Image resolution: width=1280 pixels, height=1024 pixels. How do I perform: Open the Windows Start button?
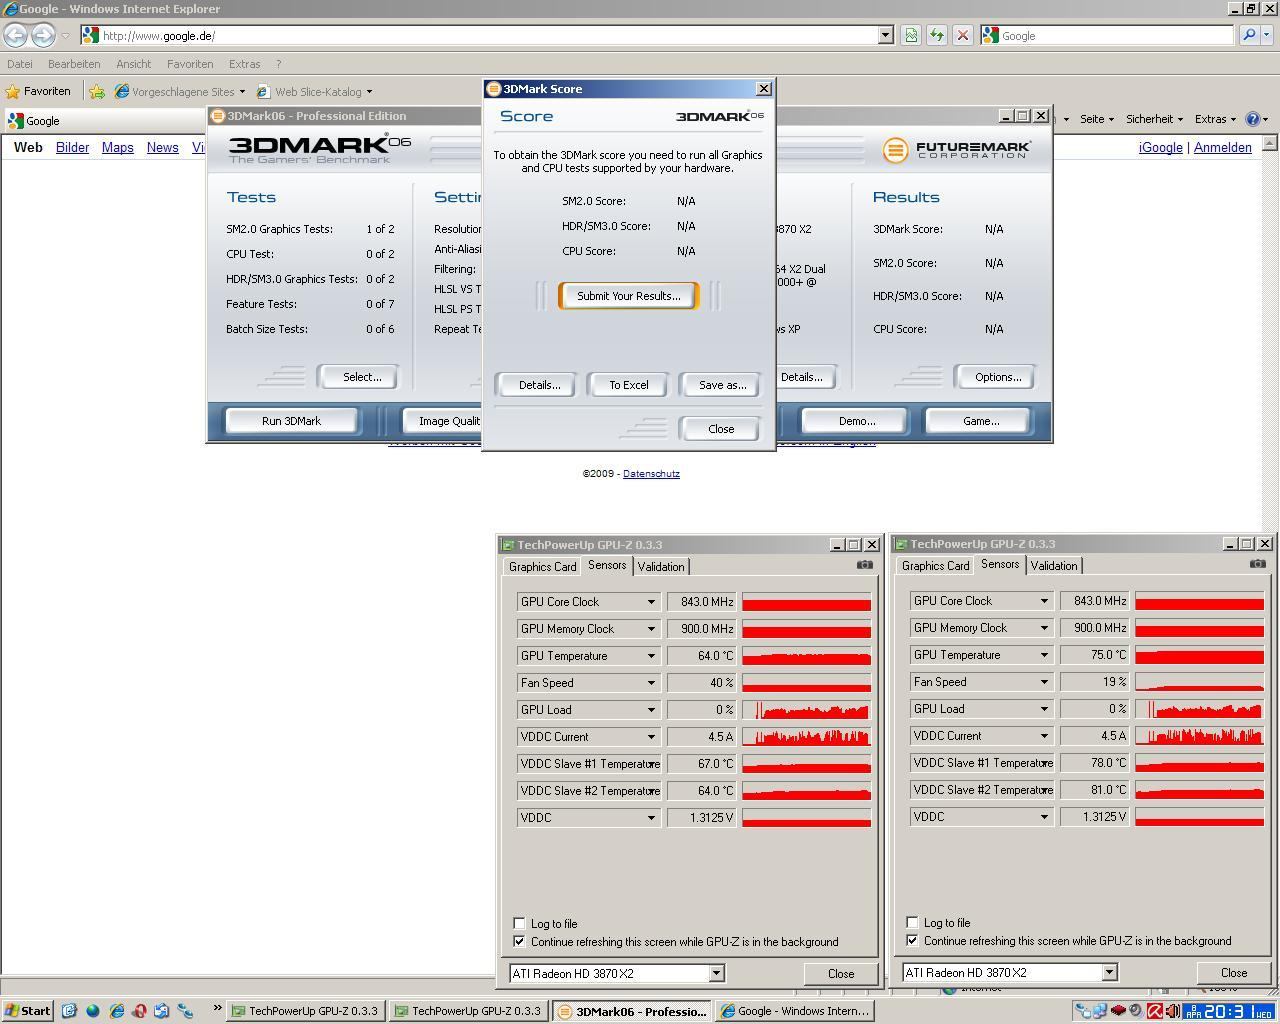[x=27, y=1011]
